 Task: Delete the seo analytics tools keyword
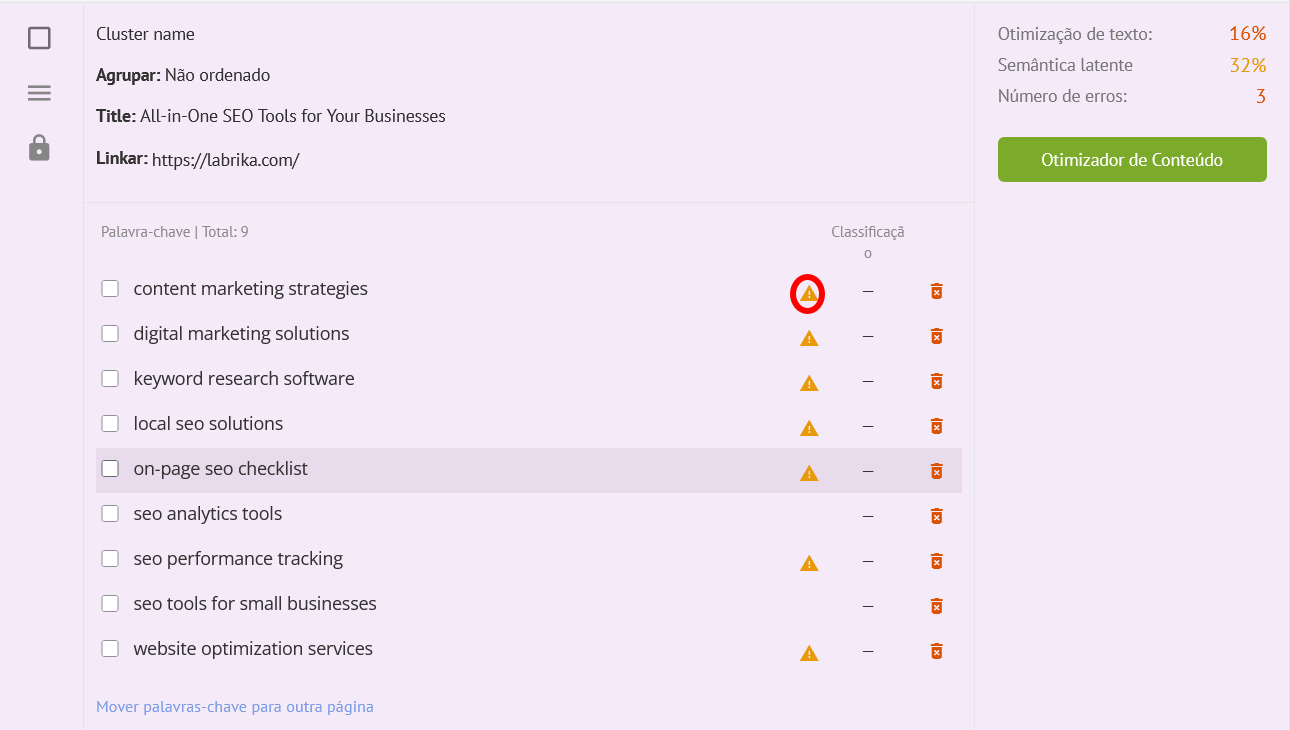click(x=936, y=516)
